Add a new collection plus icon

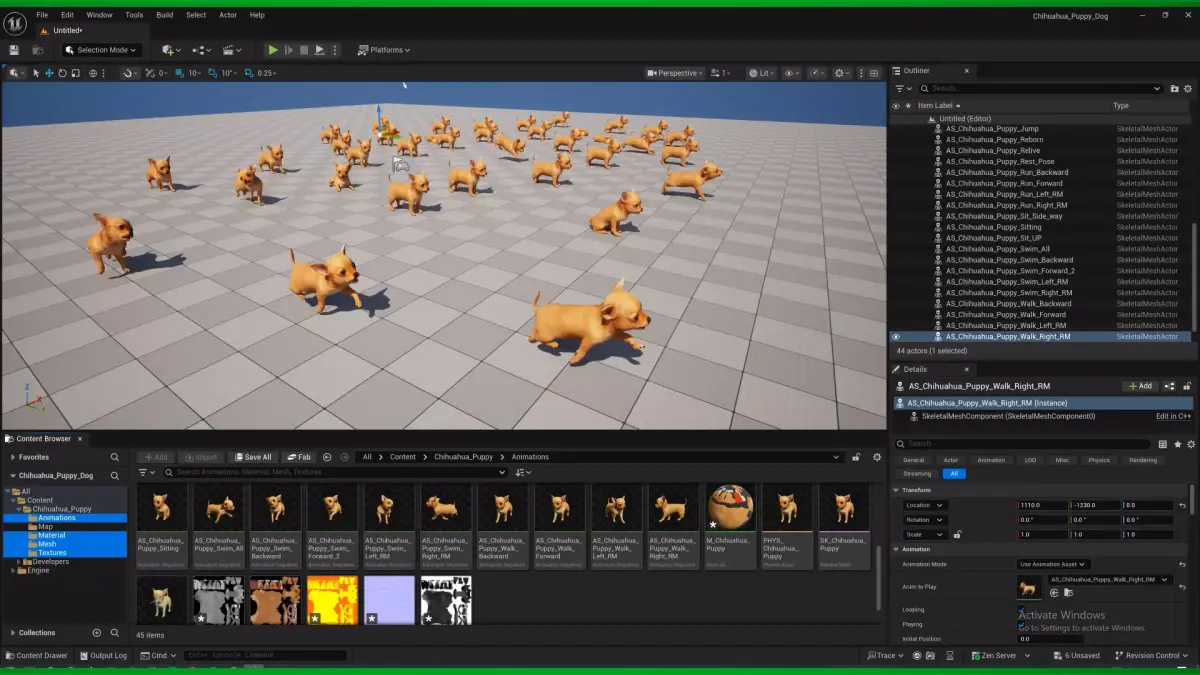coord(97,633)
